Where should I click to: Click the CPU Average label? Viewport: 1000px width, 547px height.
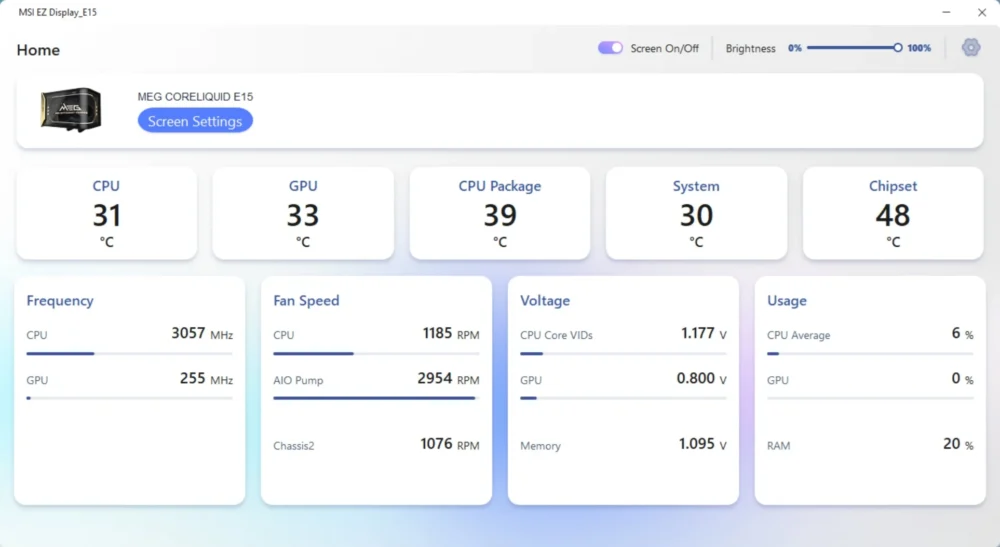(x=798, y=335)
